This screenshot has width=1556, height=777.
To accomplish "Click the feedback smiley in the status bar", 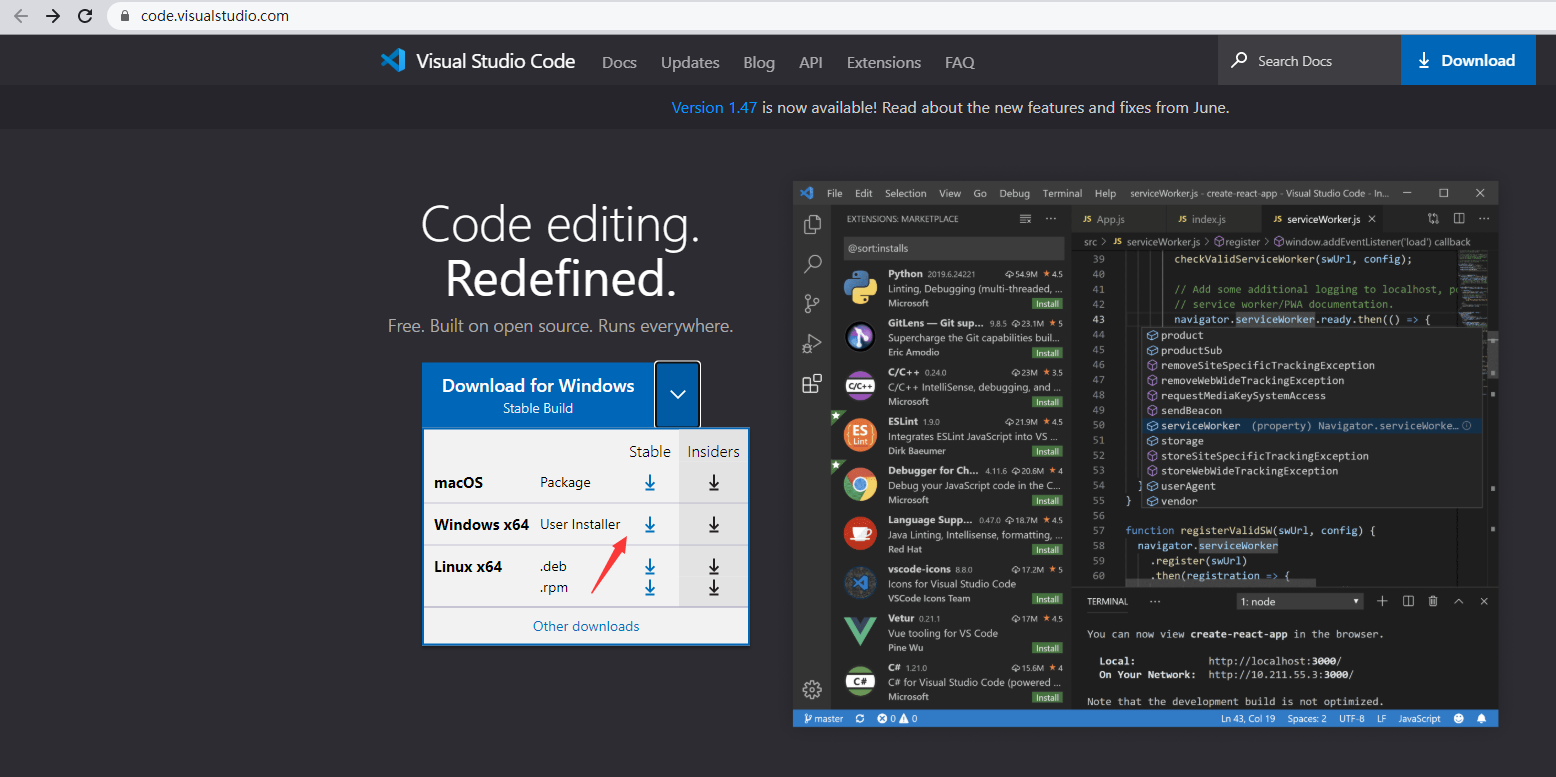I will point(1459,719).
